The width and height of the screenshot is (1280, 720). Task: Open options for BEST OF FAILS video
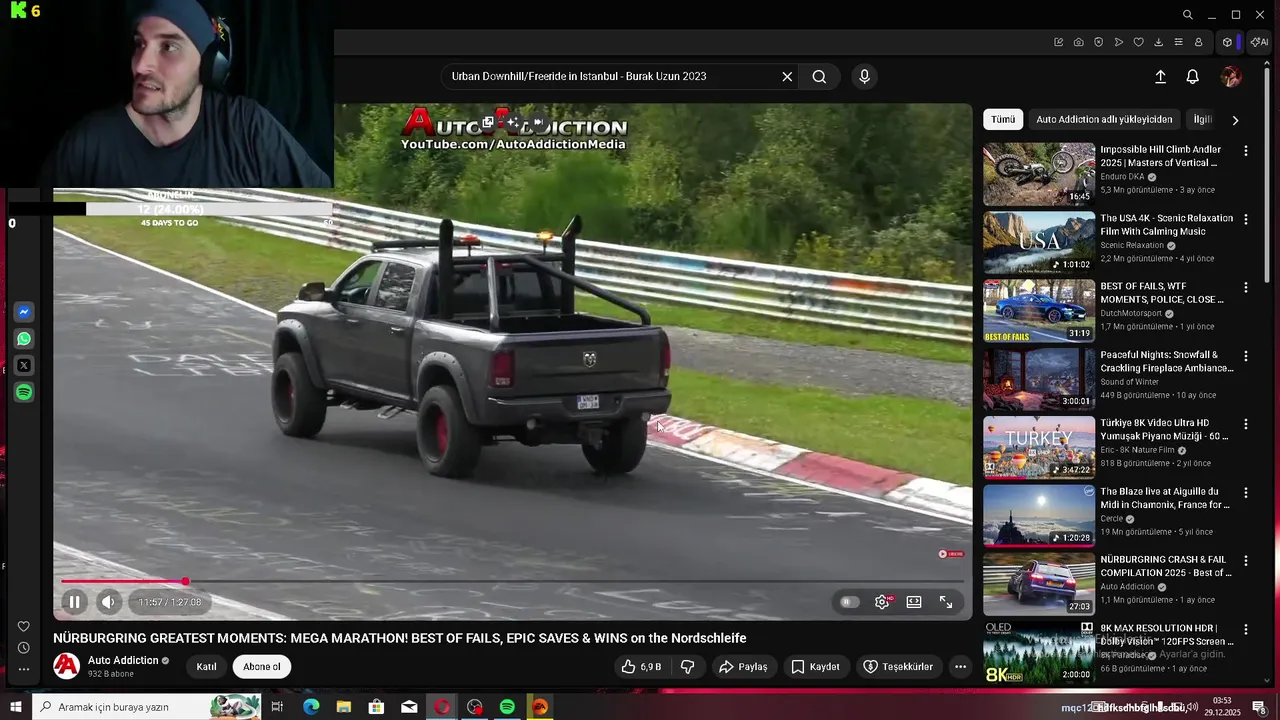click(1246, 287)
